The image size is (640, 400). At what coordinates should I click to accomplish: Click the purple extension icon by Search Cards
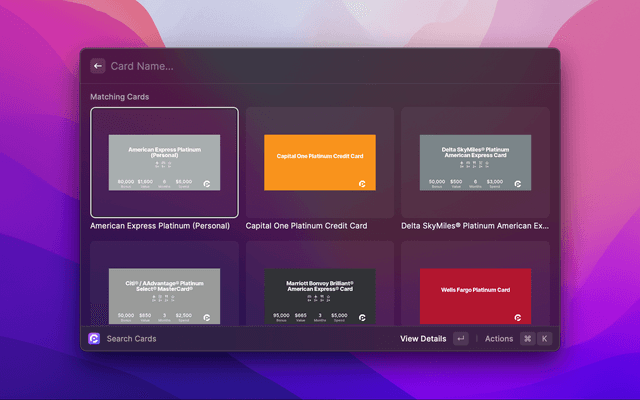point(94,339)
